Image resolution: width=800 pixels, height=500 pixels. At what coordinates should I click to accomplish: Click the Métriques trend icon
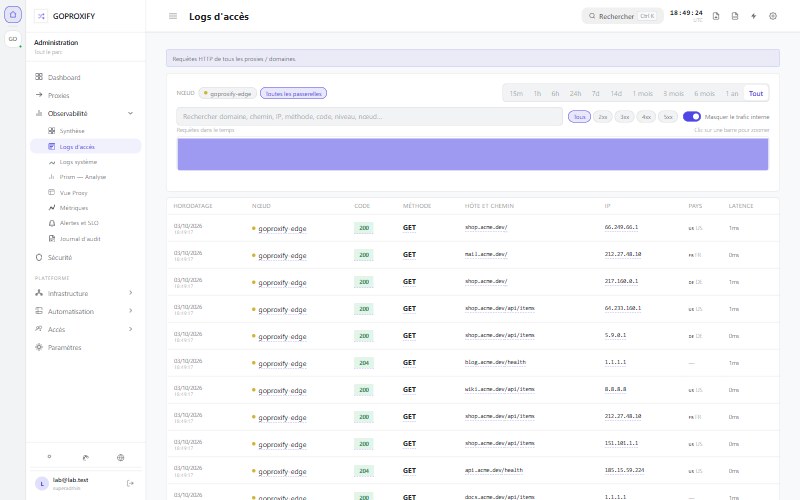52,208
